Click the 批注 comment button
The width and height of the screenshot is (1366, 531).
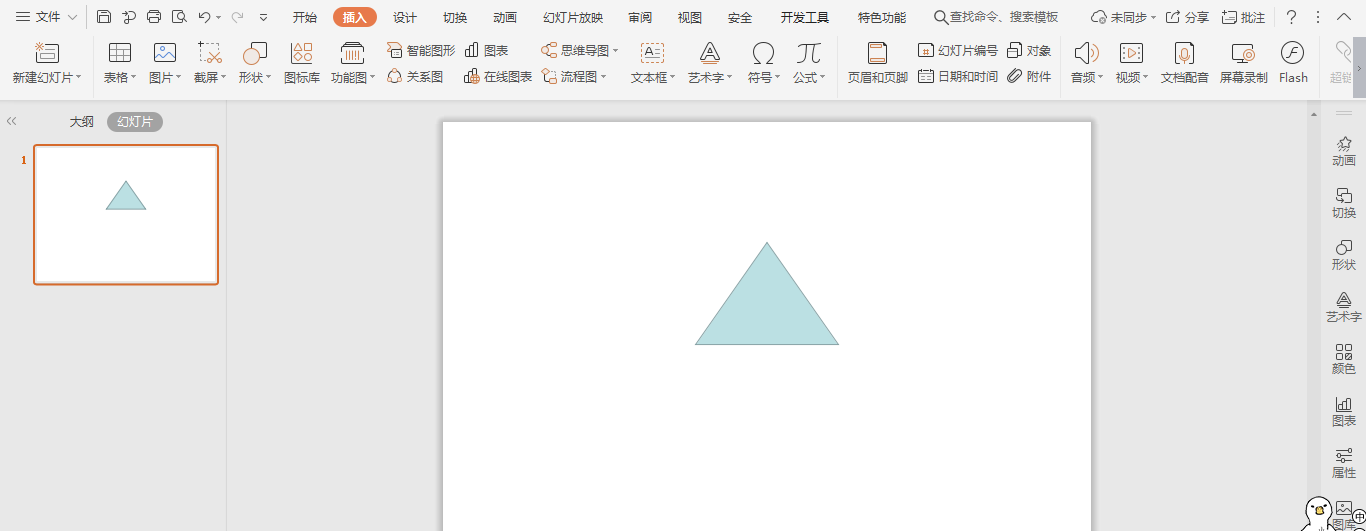coord(1243,17)
